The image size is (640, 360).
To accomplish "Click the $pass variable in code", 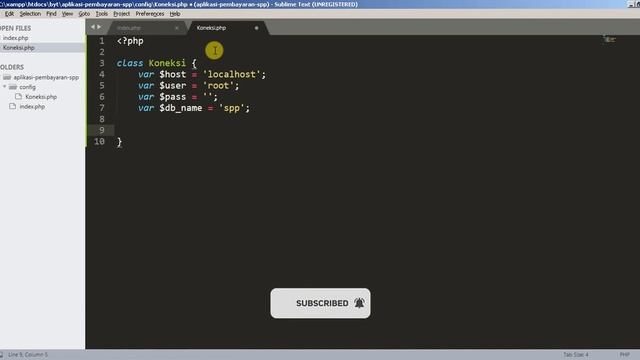I will [x=173, y=97].
